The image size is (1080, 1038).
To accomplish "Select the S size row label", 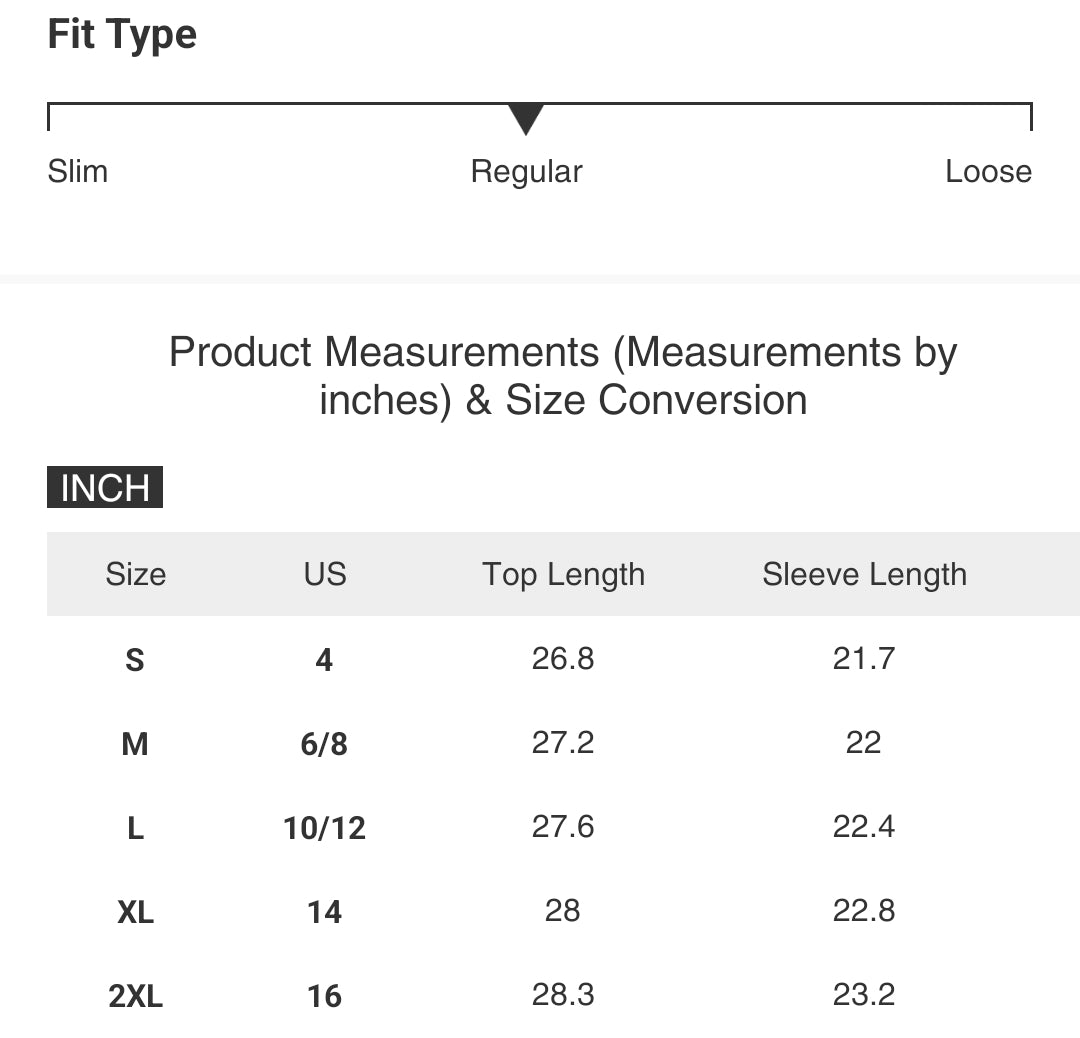I will (x=135, y=660).
